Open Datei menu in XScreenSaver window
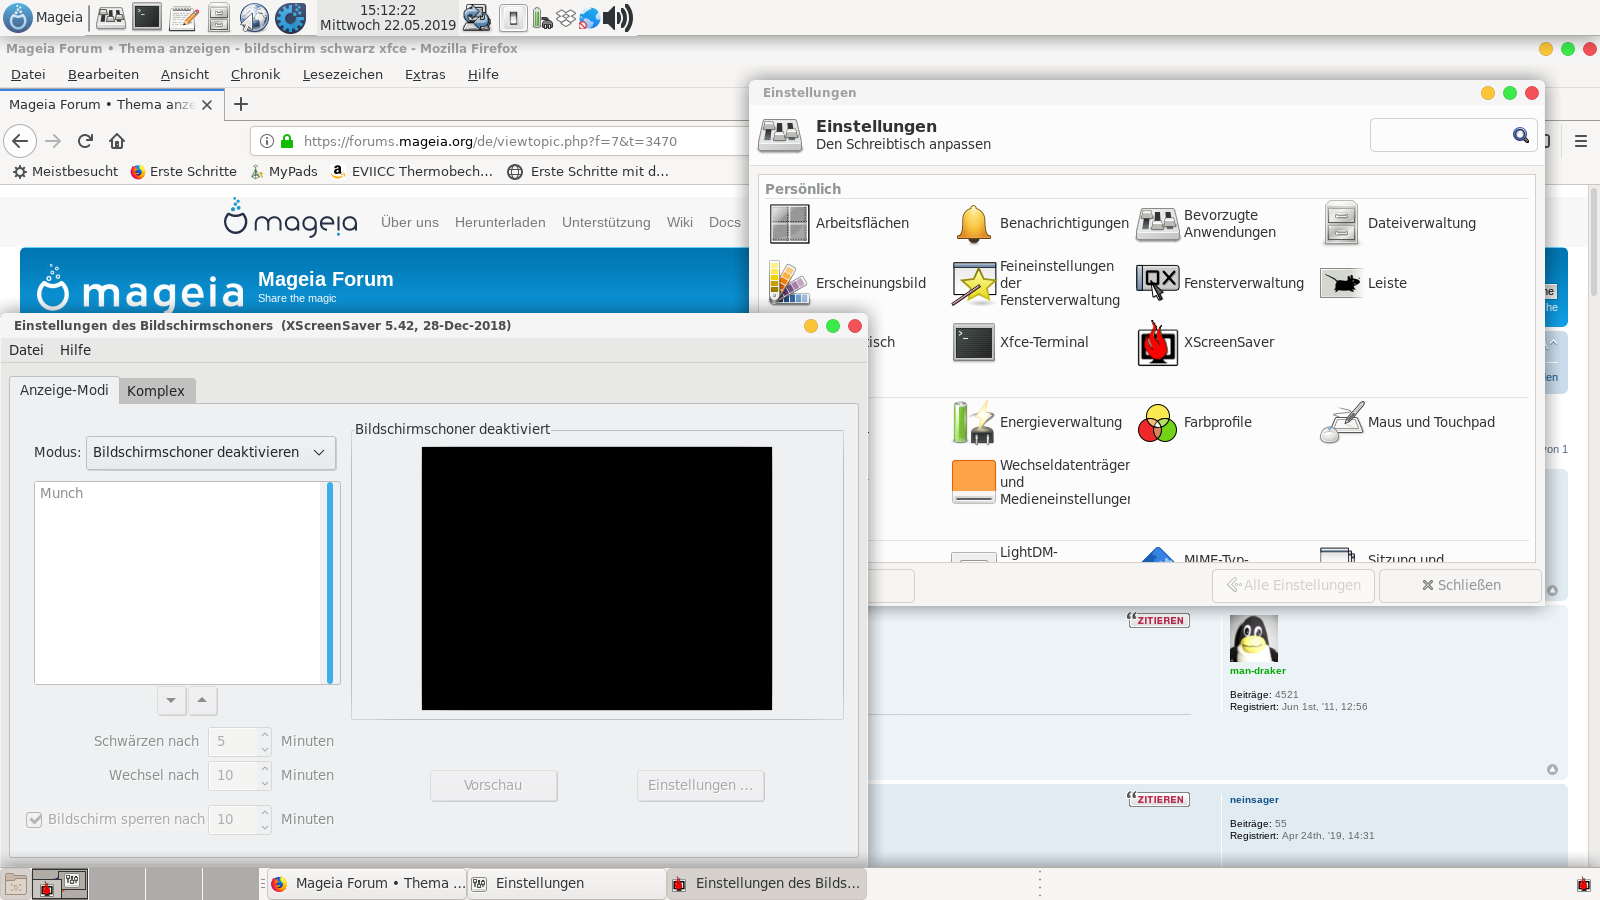The image size is (1600, 900). point(26,350)
